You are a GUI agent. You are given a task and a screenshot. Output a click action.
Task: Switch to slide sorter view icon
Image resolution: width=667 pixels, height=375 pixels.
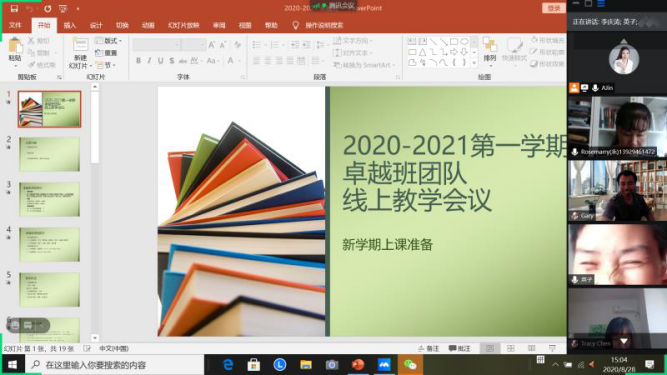[510, 348]
